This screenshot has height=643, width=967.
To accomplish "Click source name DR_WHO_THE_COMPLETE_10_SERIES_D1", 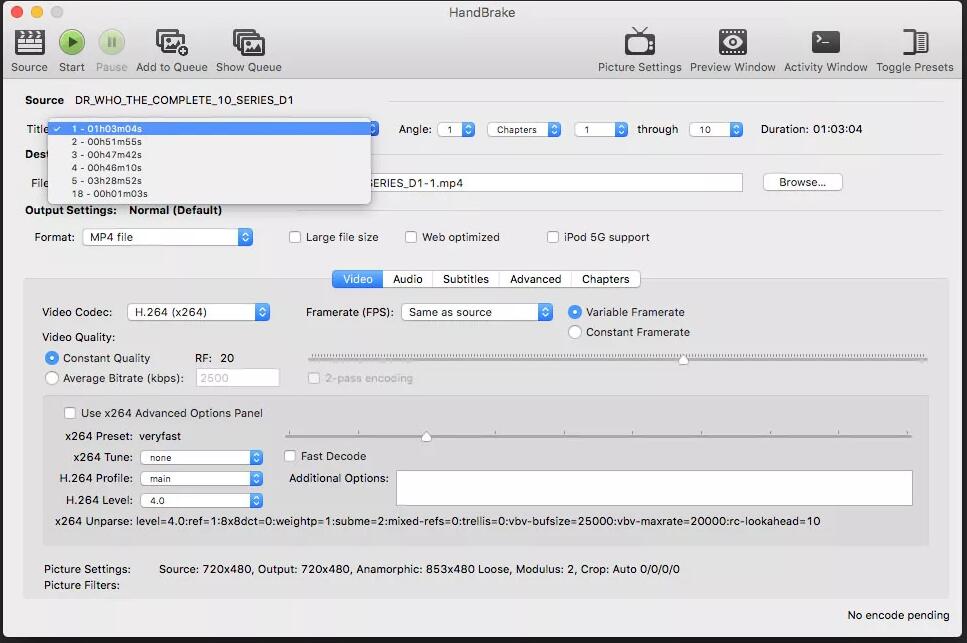I will click(x=184, y=100).
